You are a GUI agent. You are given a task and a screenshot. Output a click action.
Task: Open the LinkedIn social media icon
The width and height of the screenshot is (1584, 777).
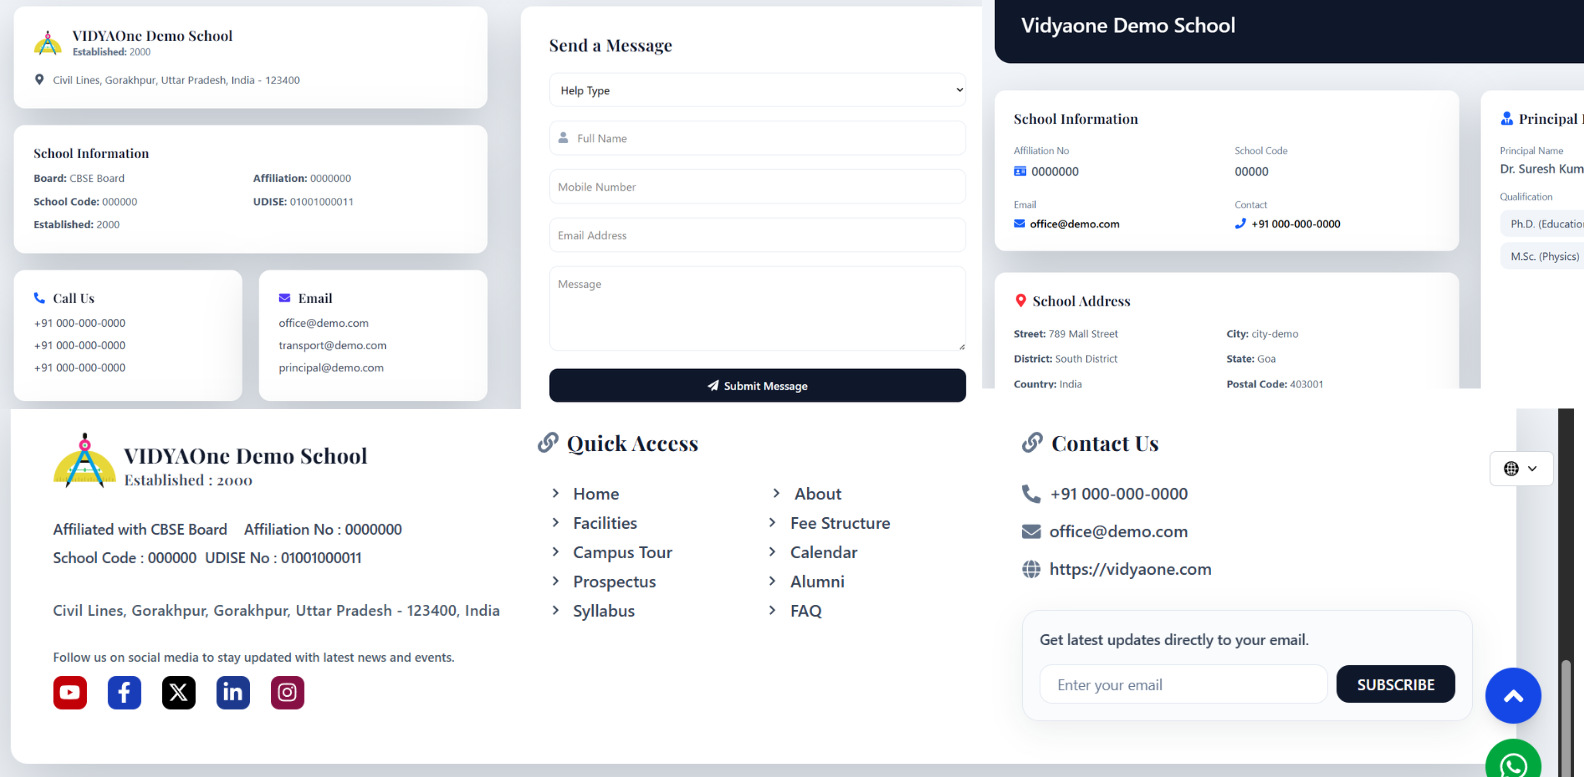click(233, 692)
